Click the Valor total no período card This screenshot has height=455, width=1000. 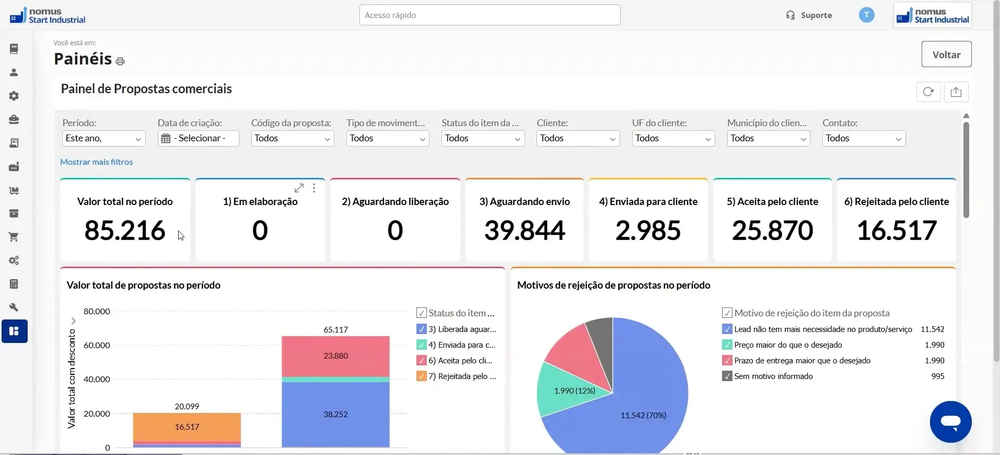tap(125, 220)
